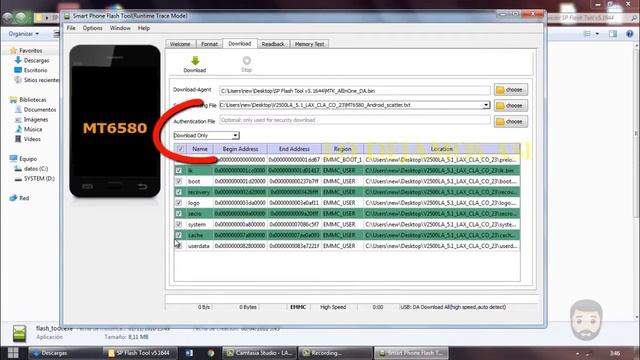
Task: Click the green Download arrow icon
Action: [195, 61]
